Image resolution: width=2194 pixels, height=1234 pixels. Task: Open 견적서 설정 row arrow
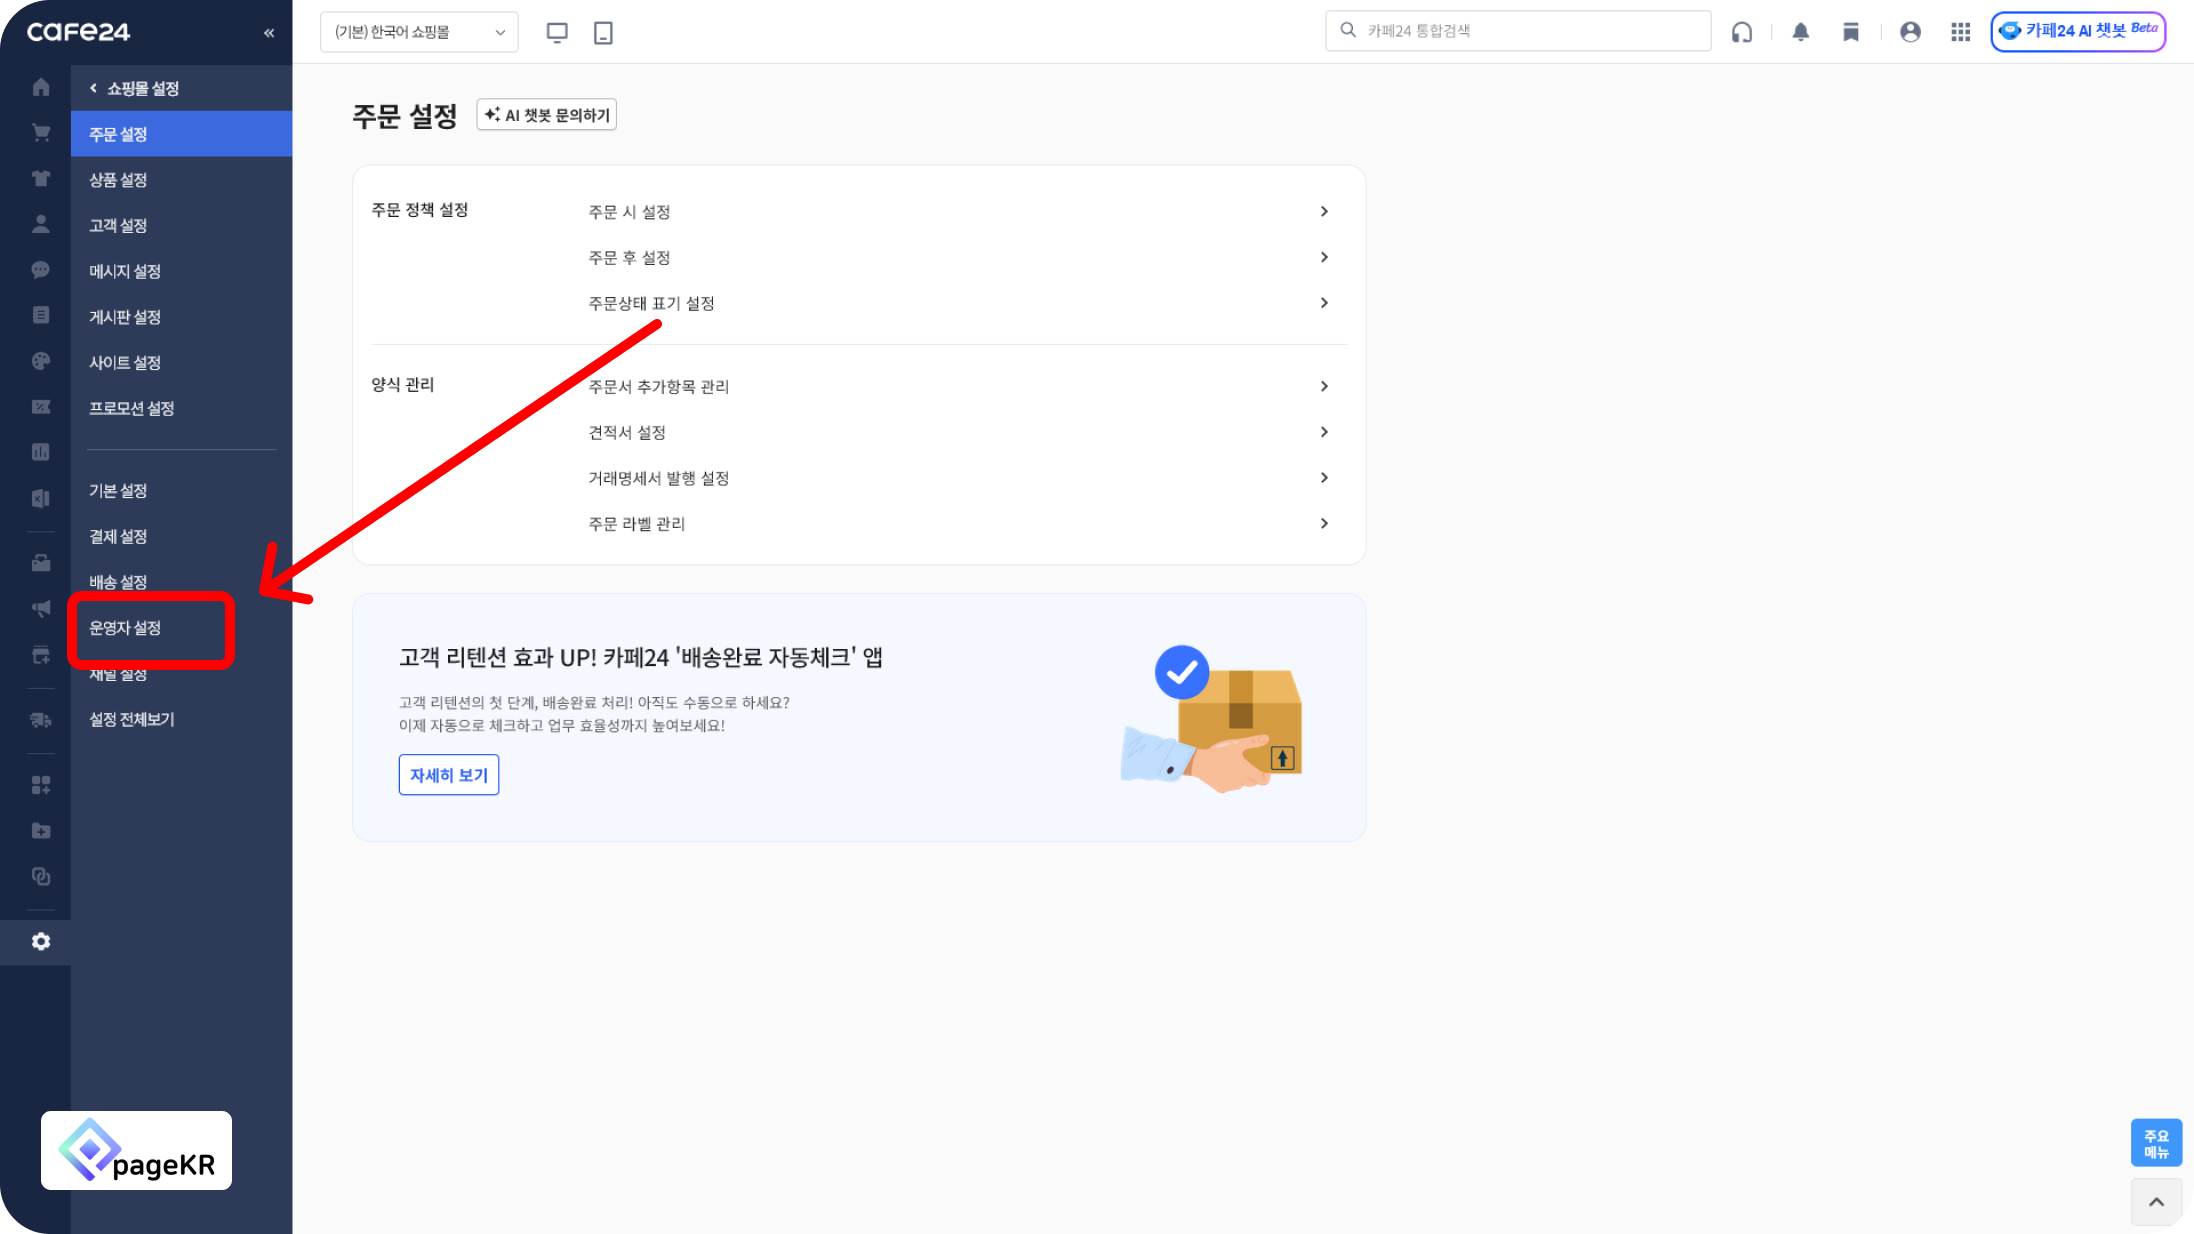pos(1324,432)
